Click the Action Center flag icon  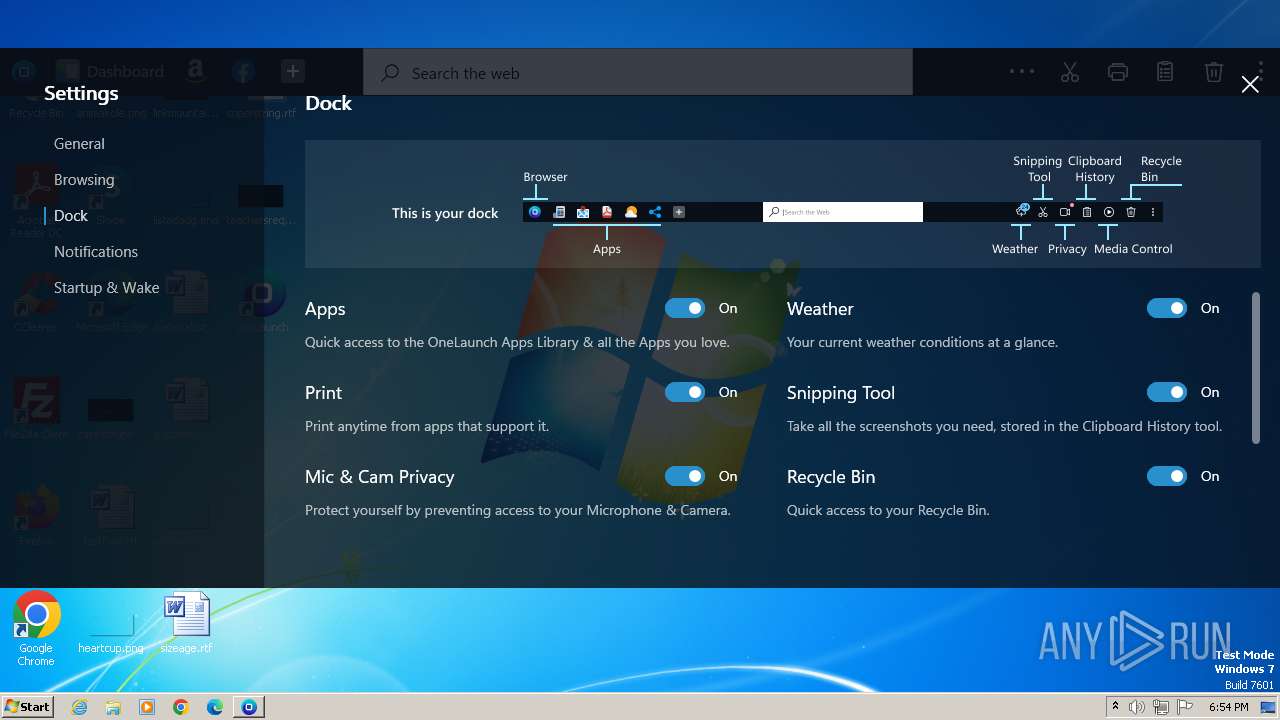(x=1185, y=707)
